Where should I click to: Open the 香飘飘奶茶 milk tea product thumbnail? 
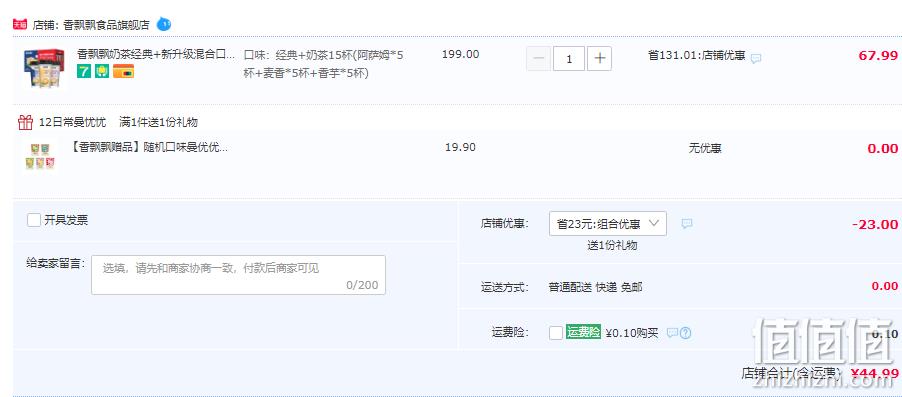click(x=44, y=68)
